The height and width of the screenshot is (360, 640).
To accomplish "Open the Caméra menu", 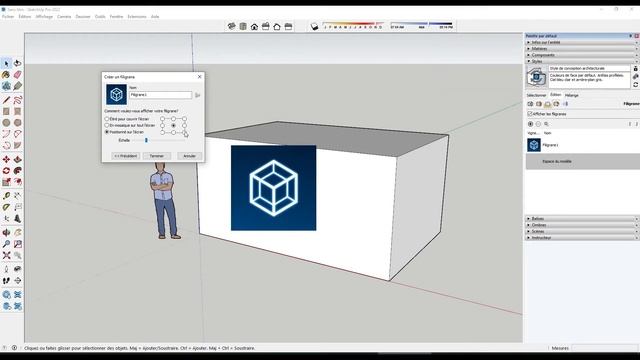I will tap(64, 17).
